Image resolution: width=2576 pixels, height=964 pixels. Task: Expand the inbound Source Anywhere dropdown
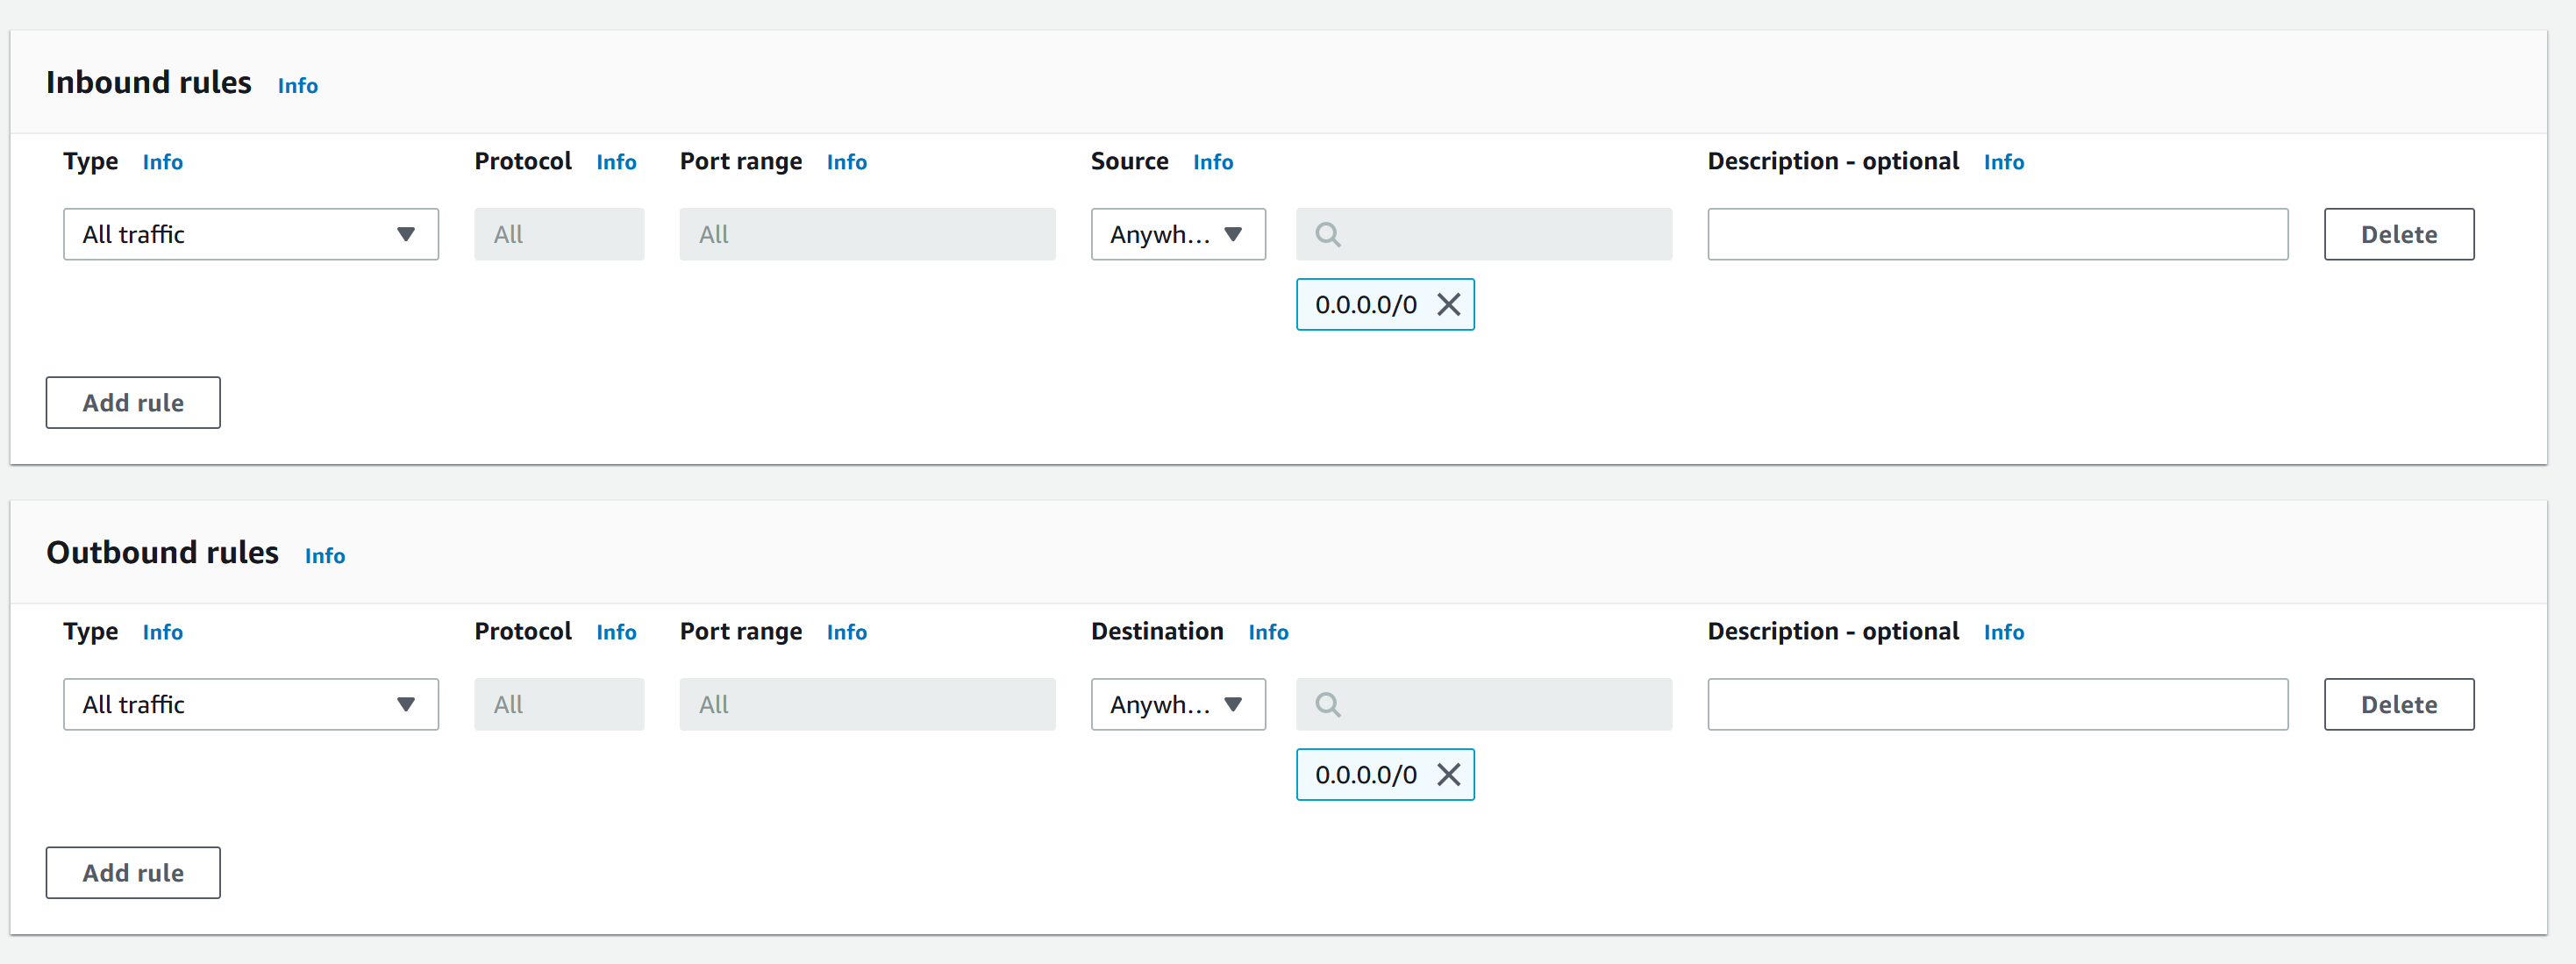click(x=1177, y=234)
